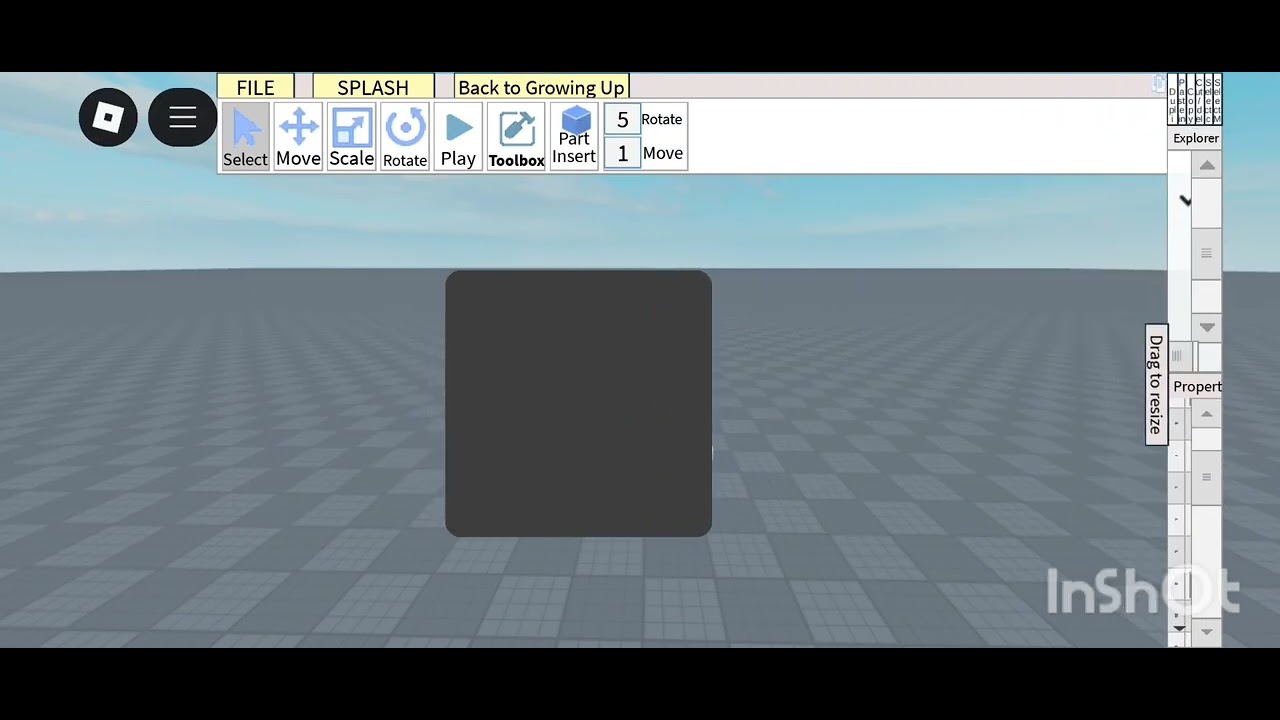Click the Cut/del button

(x=1199, y=100)
